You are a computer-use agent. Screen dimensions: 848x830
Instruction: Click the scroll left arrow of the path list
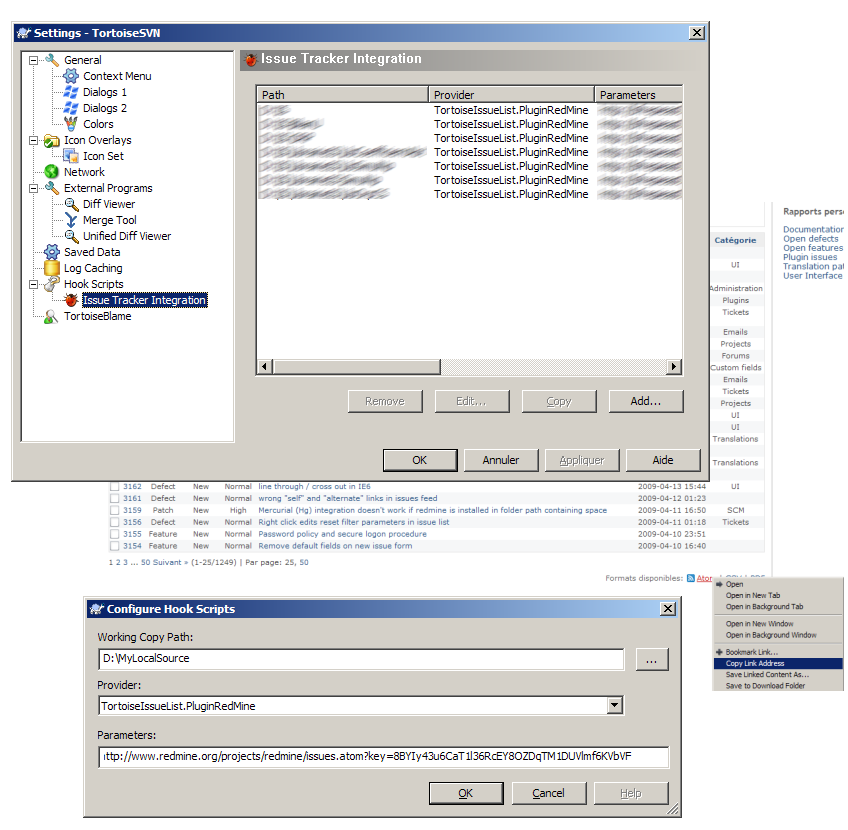click(264, 367)
